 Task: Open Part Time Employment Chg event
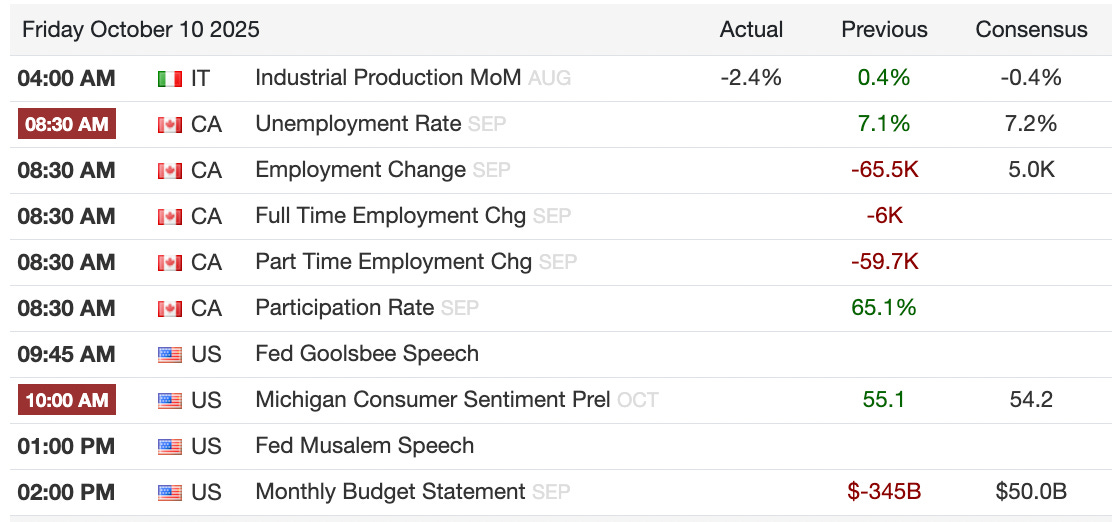393,262
